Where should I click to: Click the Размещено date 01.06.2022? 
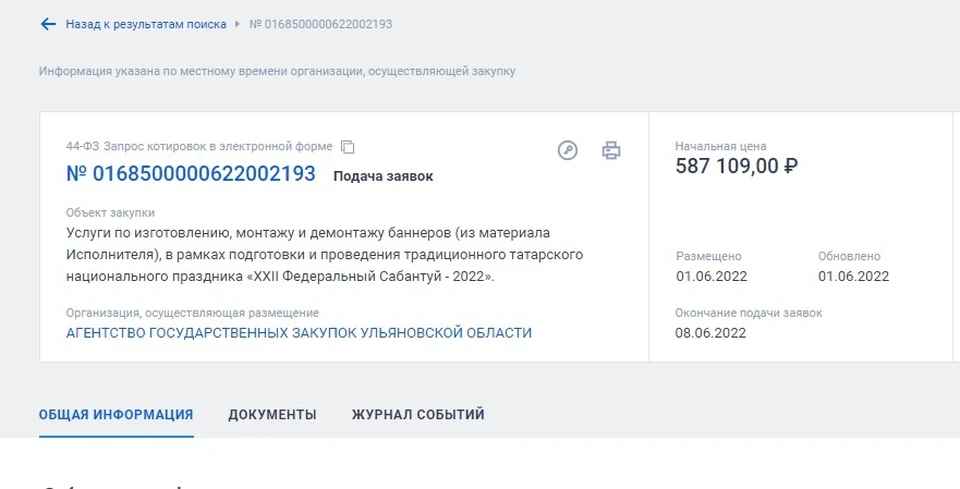point(711,276)
